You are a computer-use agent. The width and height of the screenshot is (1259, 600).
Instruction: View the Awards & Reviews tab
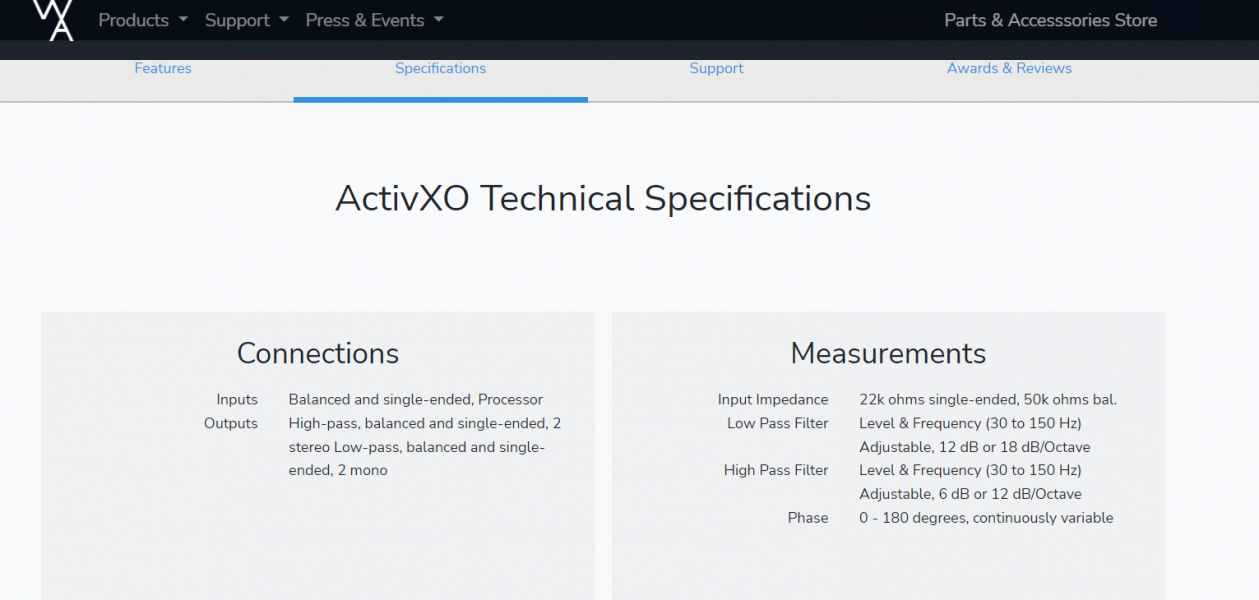pos(1009,68)
